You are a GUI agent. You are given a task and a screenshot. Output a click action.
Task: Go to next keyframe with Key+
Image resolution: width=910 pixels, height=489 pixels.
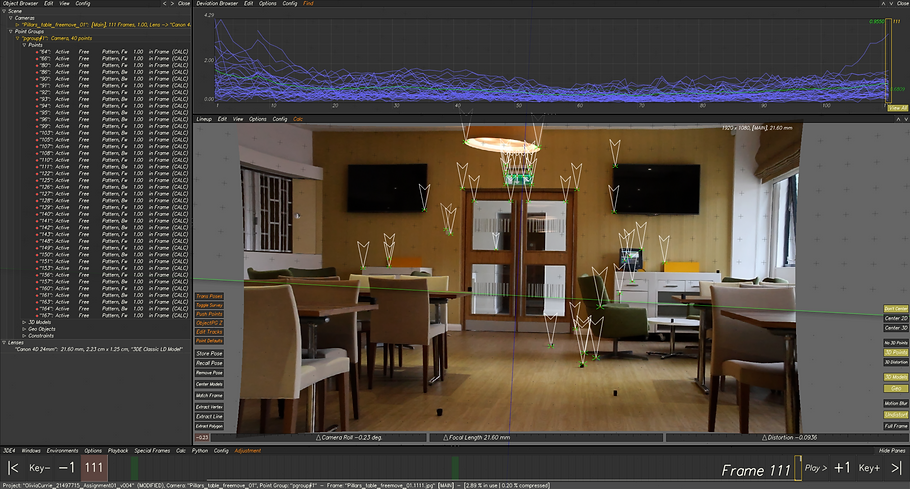pos(869,468)
